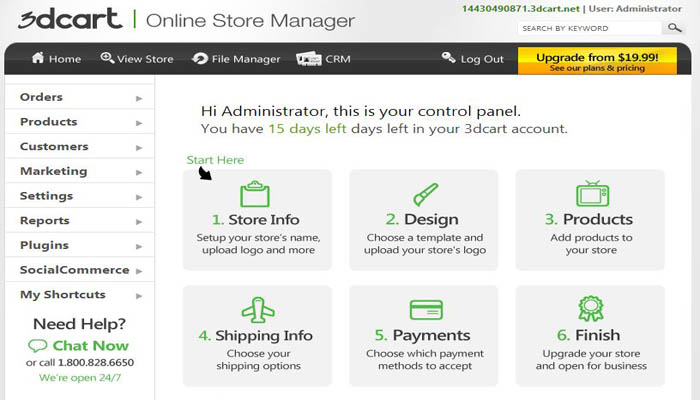Open View Store in the top bar
Image resolution: width=700 pixels, height=400 pixels.
point(137,58)
